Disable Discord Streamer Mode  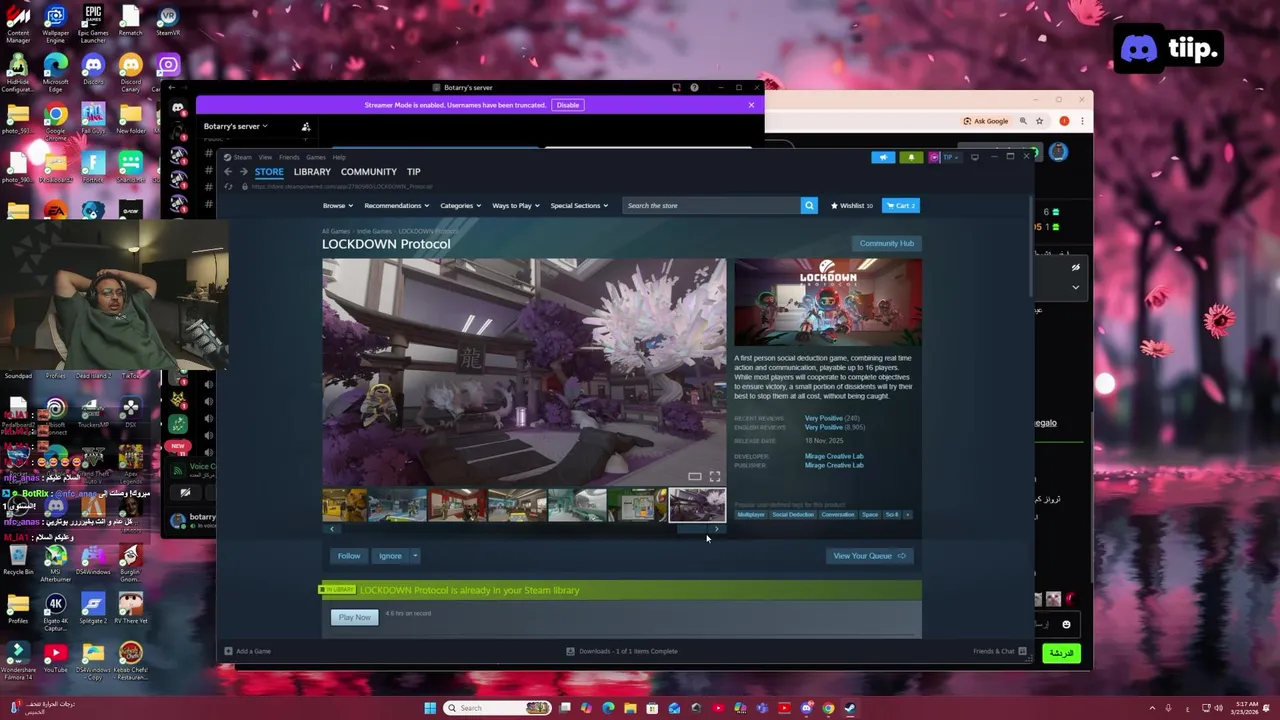[x=568, y=105]
